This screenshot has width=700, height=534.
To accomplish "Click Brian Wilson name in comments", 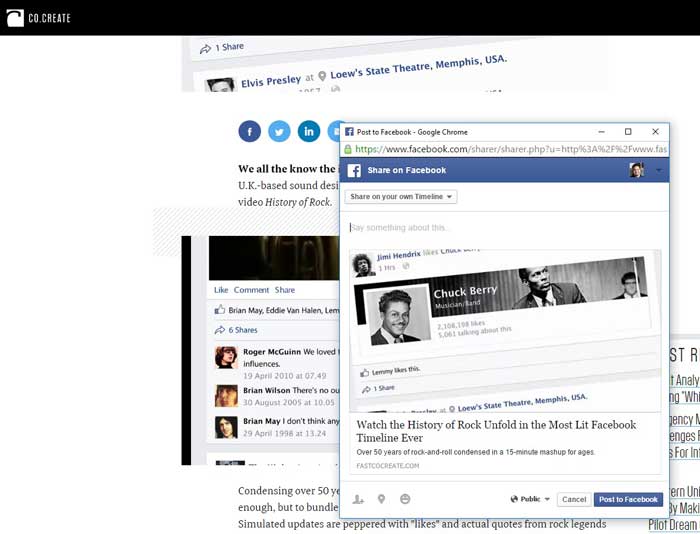I will [x=267, y=390].
